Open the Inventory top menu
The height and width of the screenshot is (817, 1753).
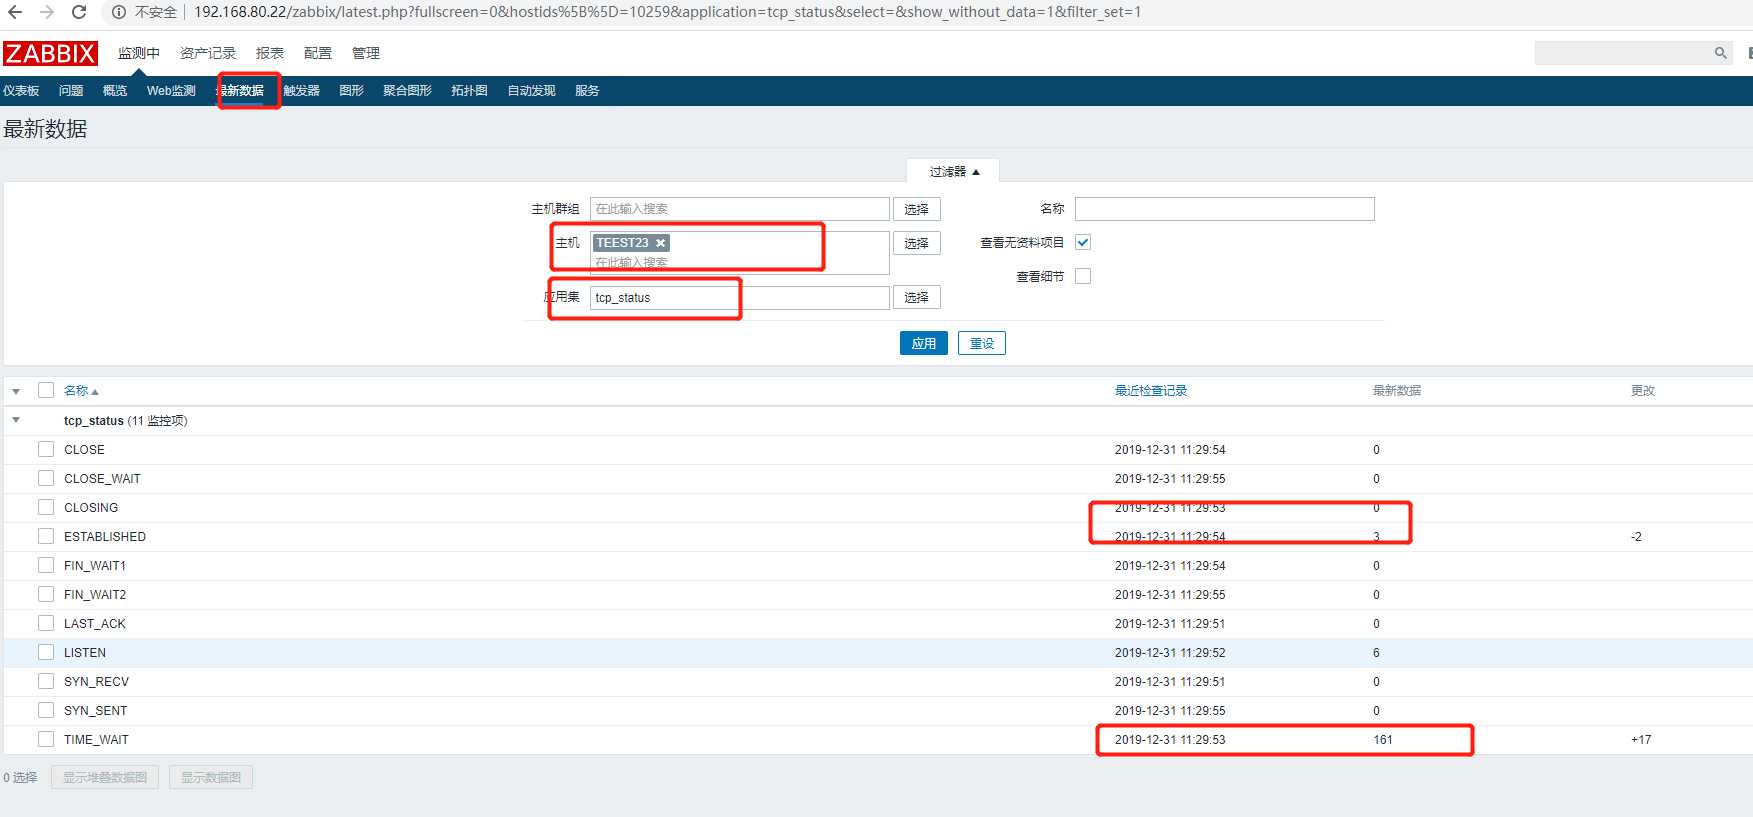[x=208, y=53]
